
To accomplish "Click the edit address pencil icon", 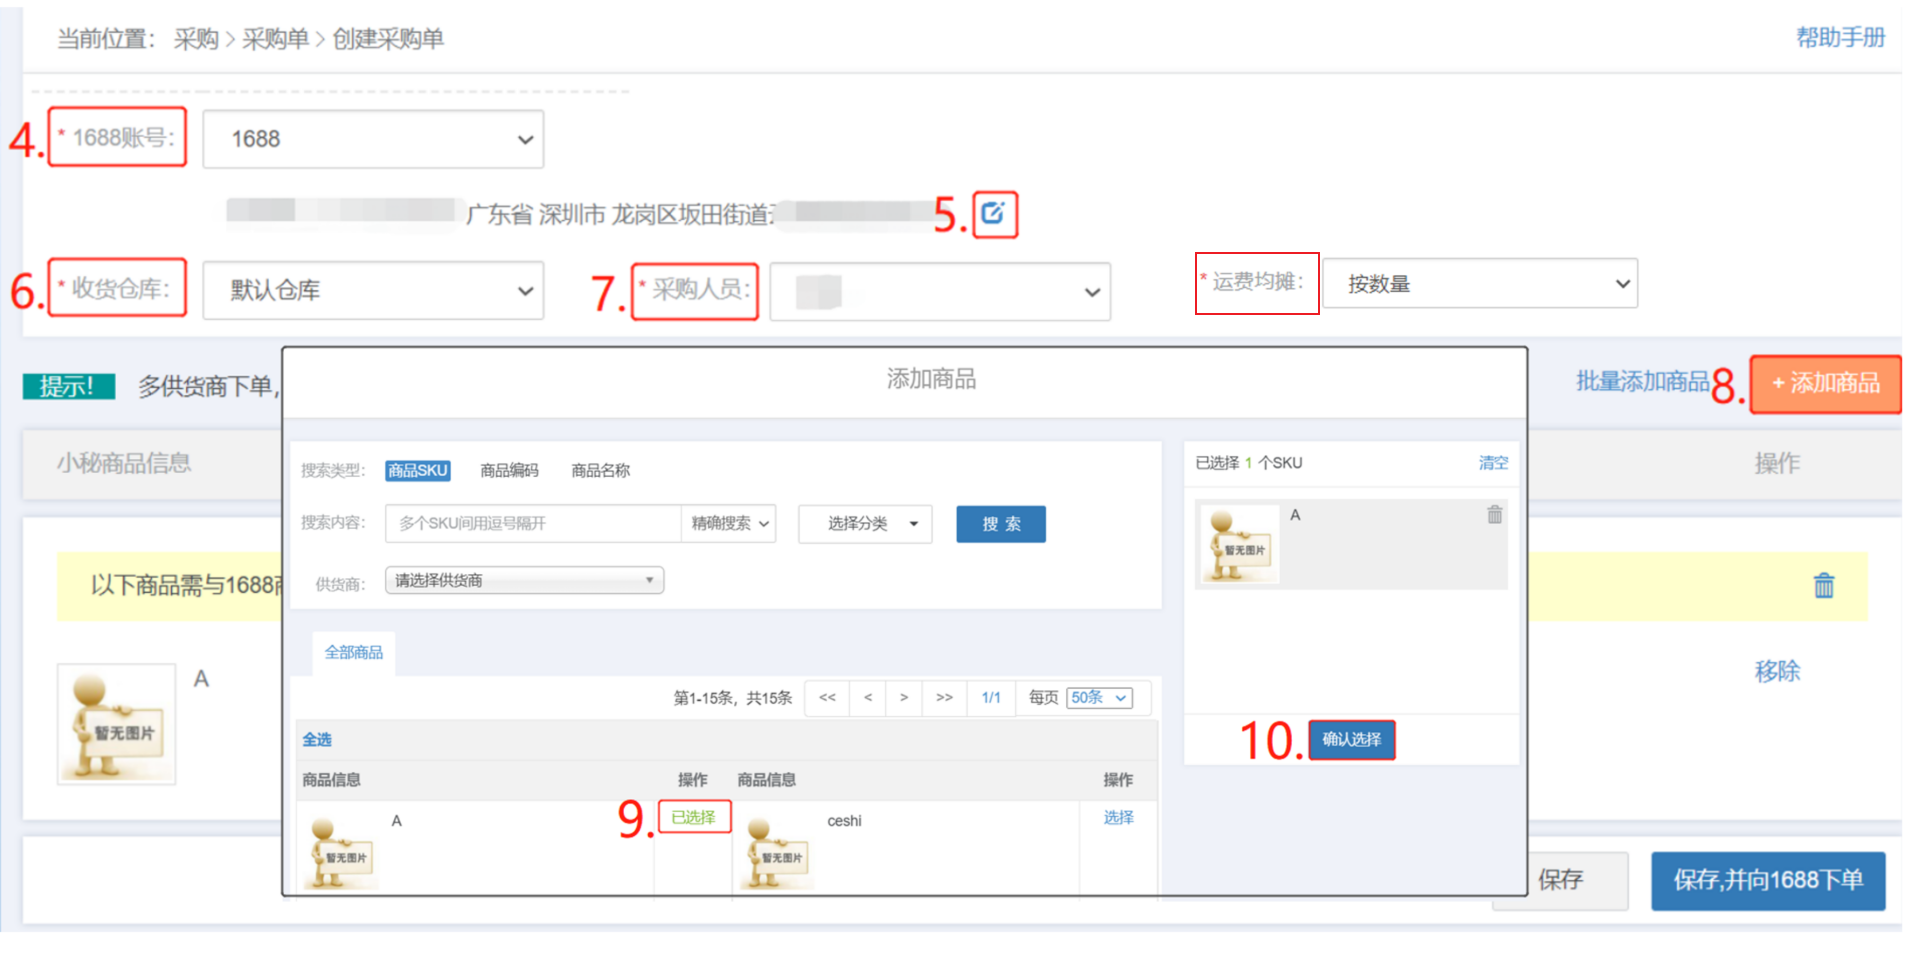I will coord(993,213).
